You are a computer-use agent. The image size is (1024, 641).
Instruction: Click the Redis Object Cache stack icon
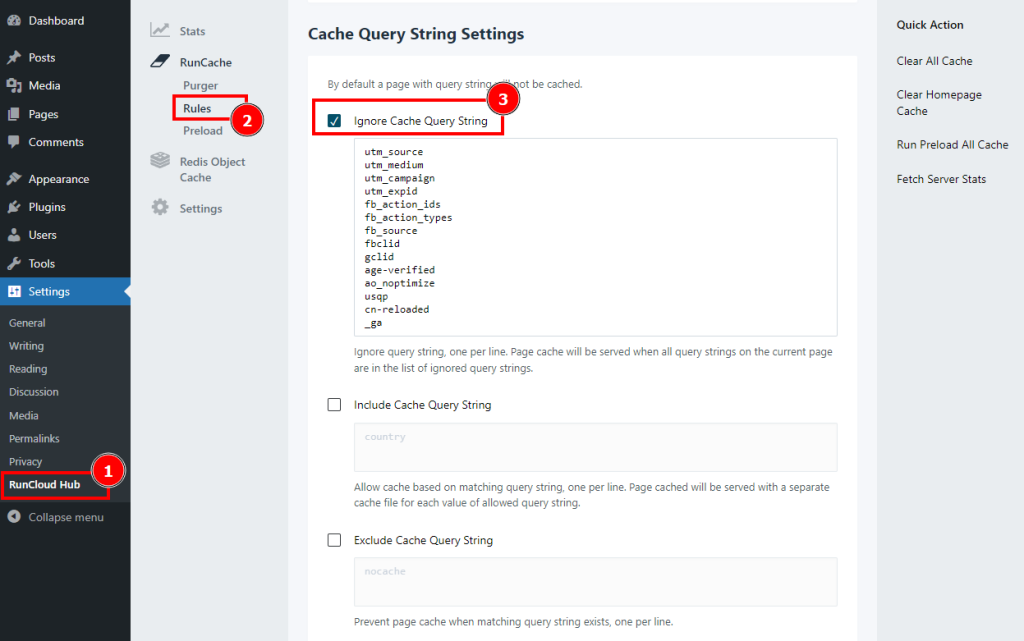click(160, 161)
